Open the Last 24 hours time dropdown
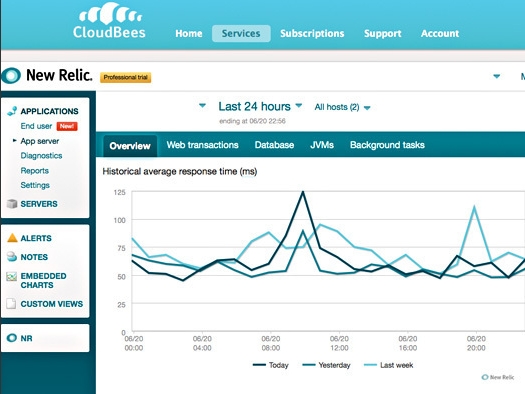 tap(260, 106)
